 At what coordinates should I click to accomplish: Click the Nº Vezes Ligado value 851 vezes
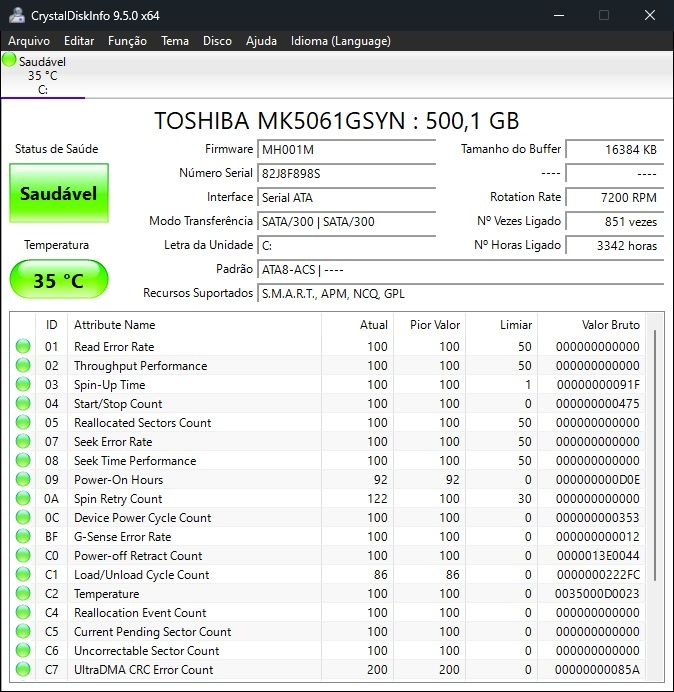614,221
